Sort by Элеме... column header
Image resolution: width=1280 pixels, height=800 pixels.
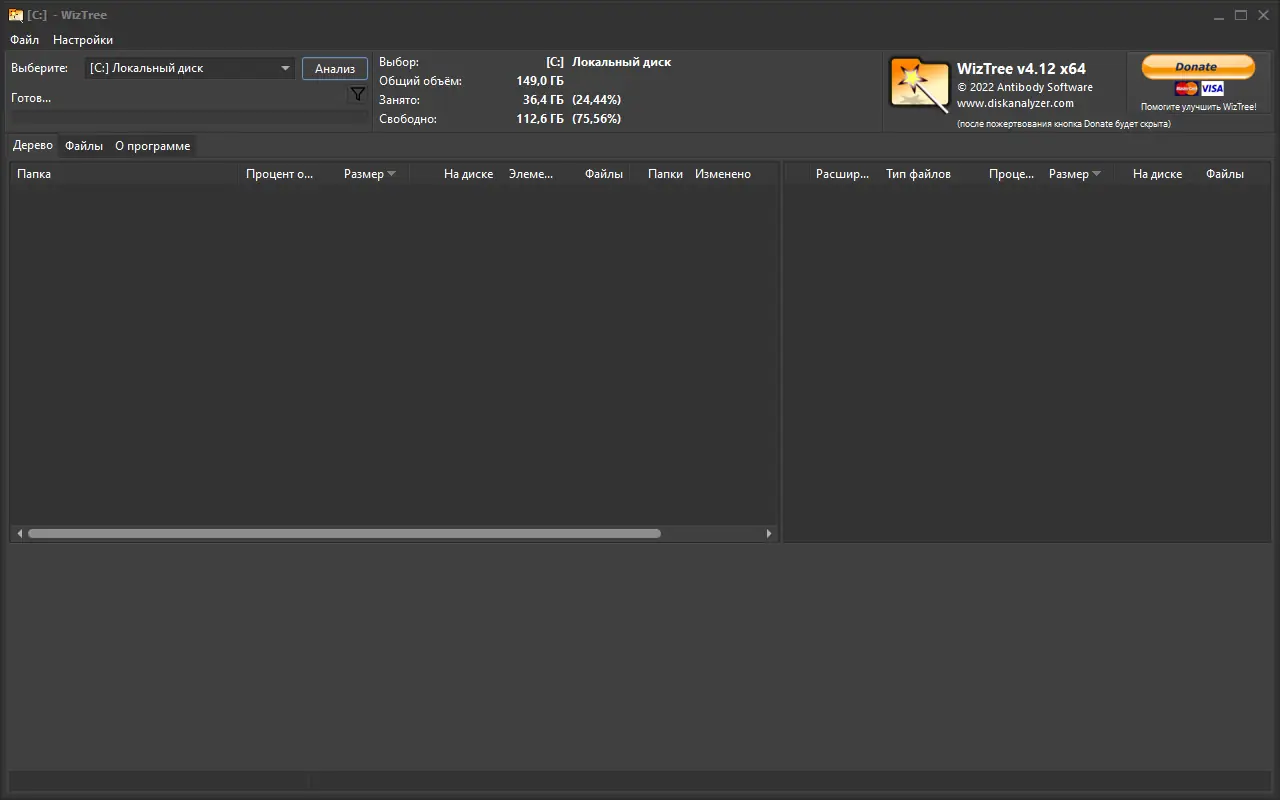coord(530,174)
